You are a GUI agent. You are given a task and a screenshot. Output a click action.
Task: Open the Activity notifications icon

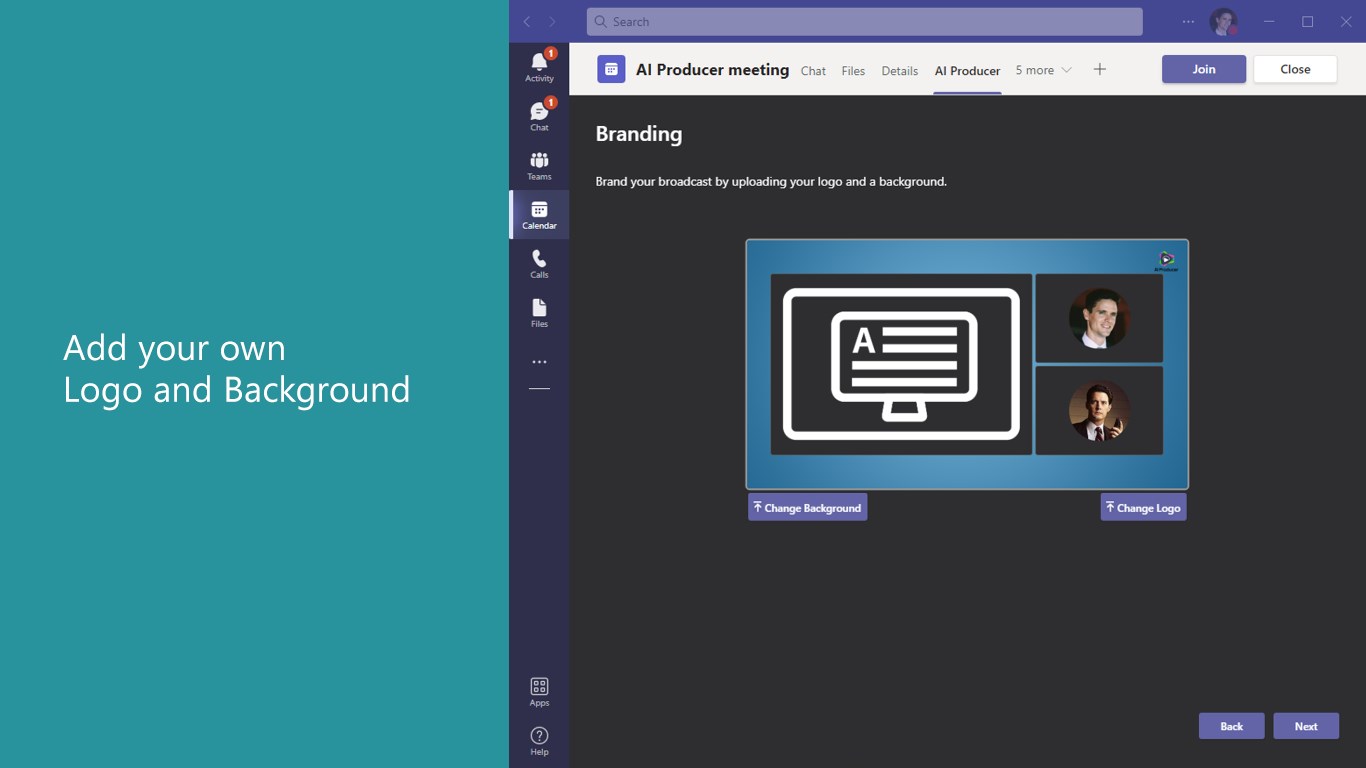[539, 66]
